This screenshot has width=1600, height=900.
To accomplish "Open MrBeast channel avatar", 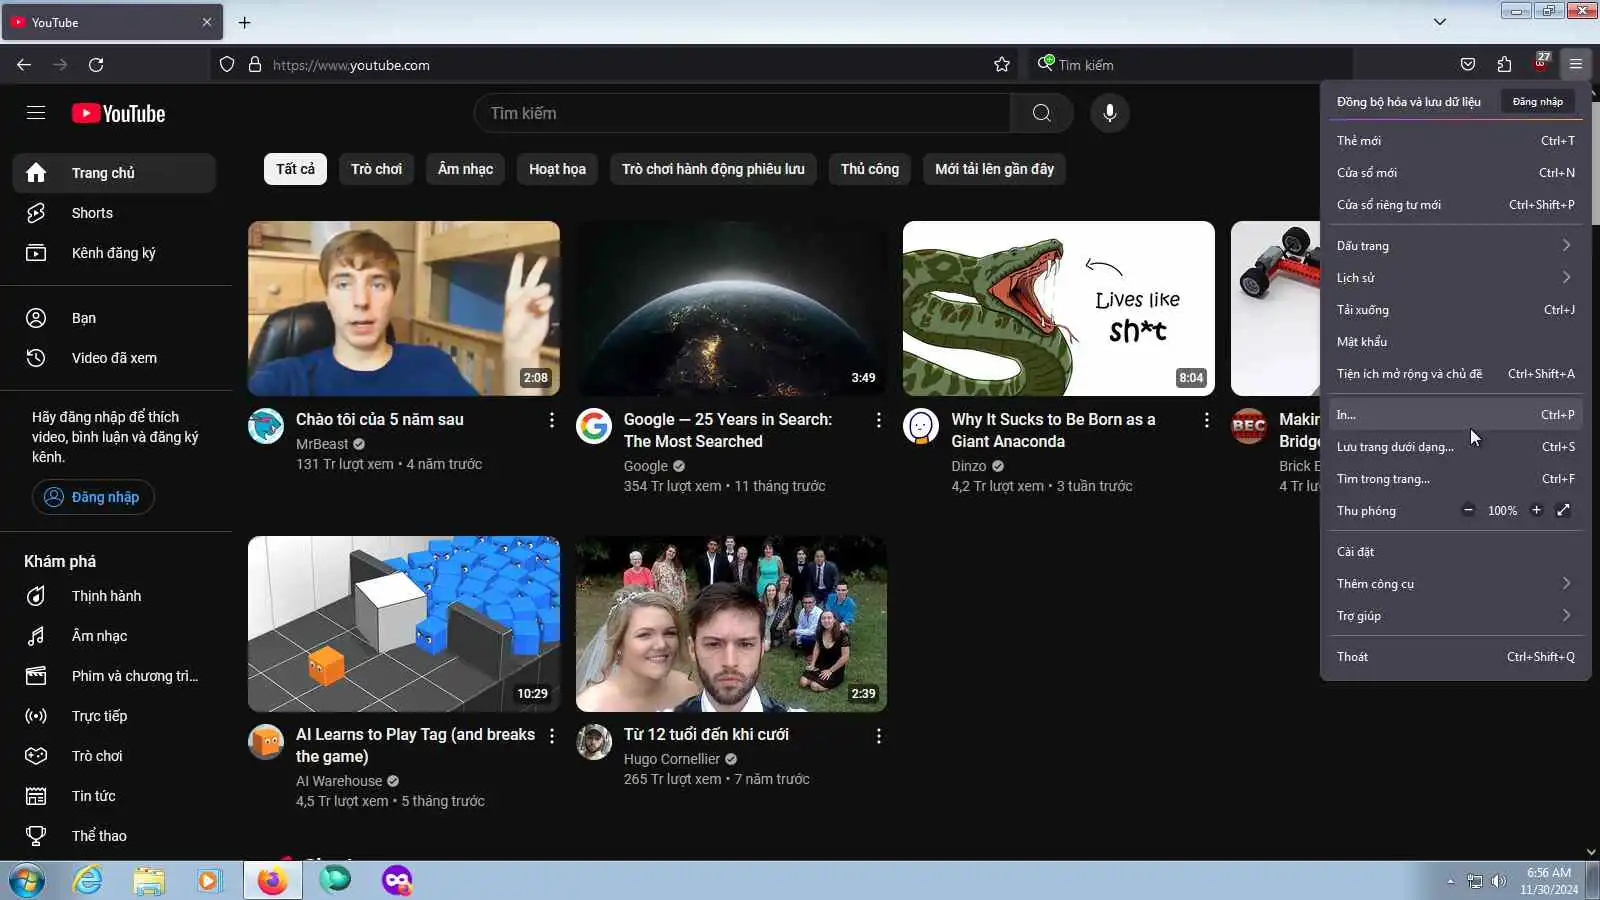I will [x=266, y=426].
